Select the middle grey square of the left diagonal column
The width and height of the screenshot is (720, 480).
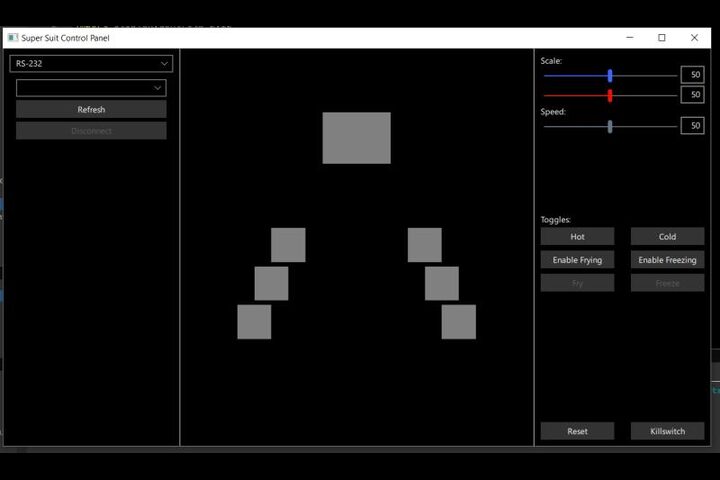point(271,283)
